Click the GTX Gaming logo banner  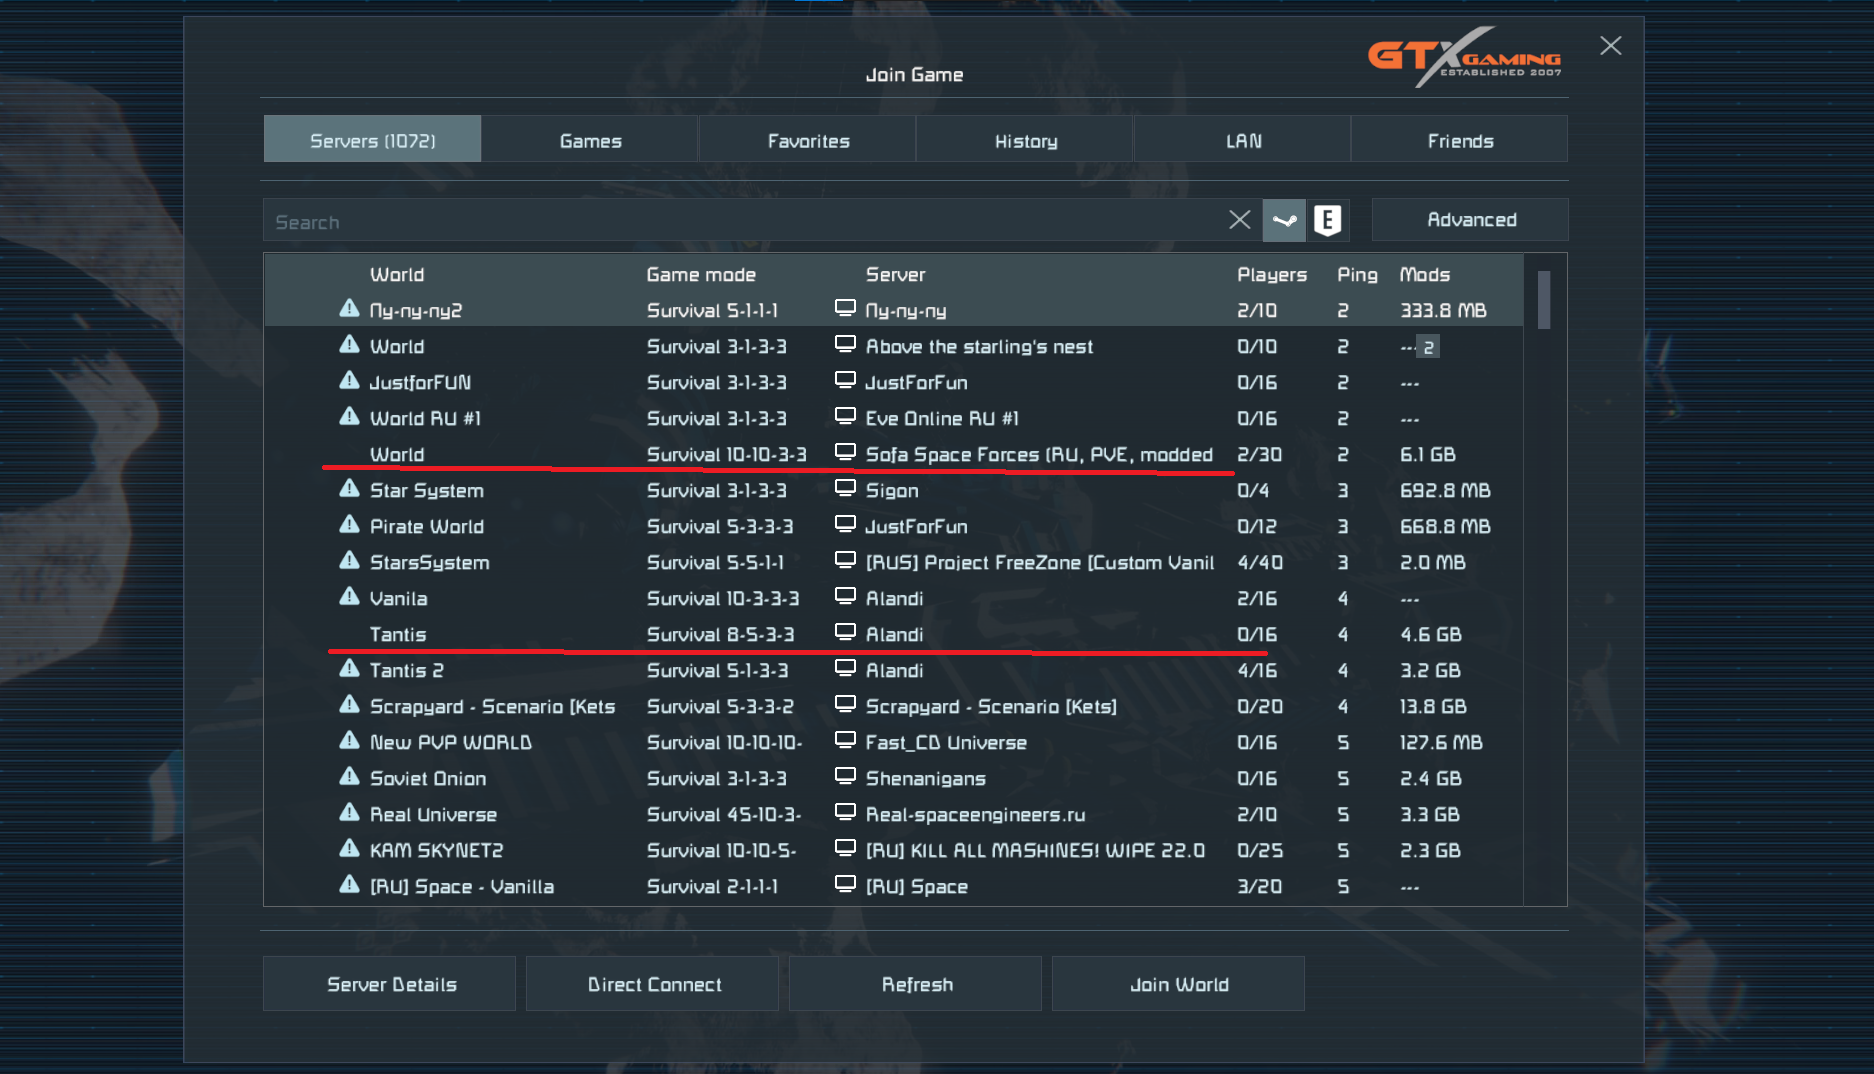(x=1464, y=57)
